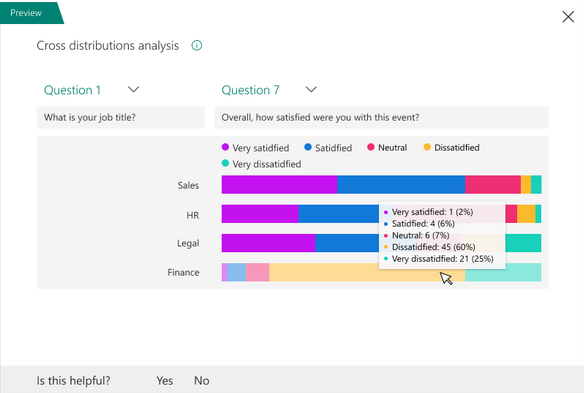Answer Yes to Is this helpful
The image size is (584, 393).
(165, 380)
